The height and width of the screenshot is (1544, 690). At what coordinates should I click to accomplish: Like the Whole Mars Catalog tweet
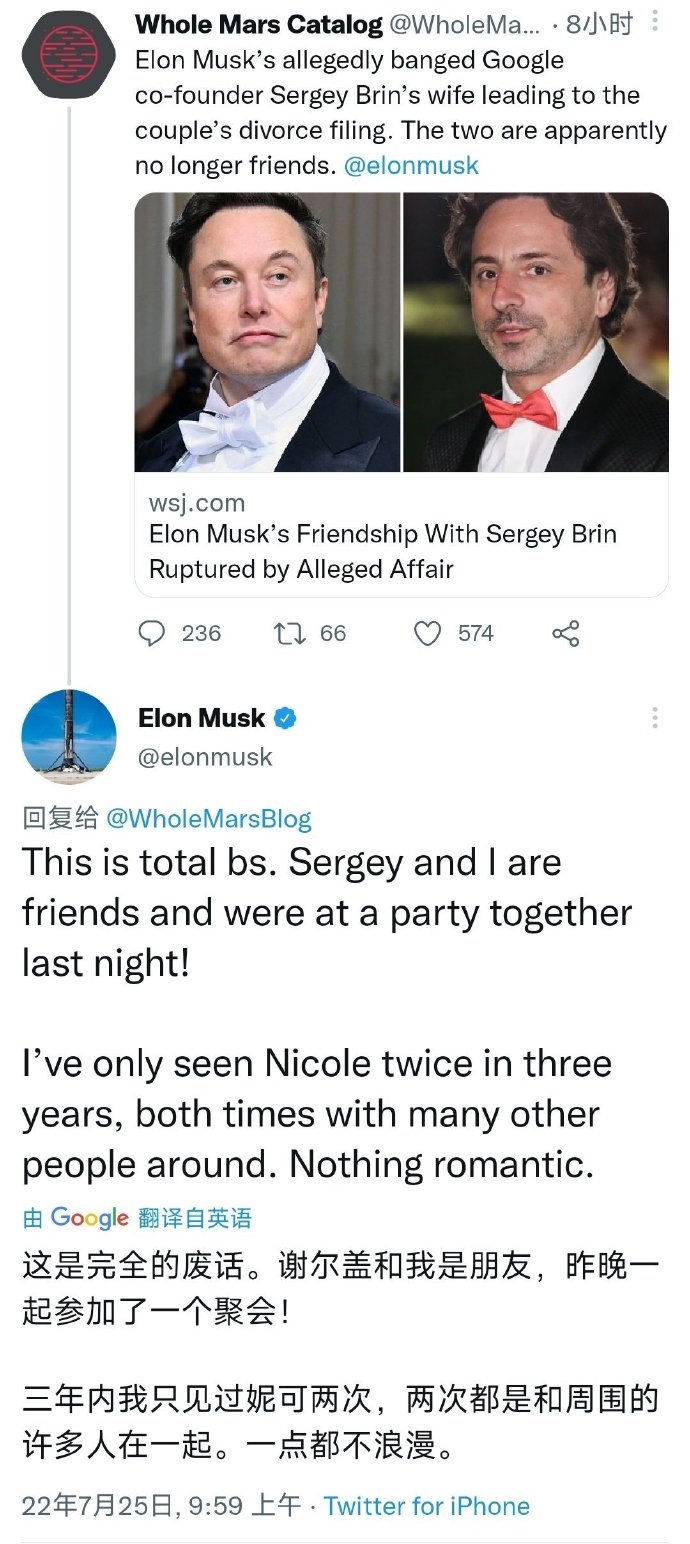(x=427, y=633)
